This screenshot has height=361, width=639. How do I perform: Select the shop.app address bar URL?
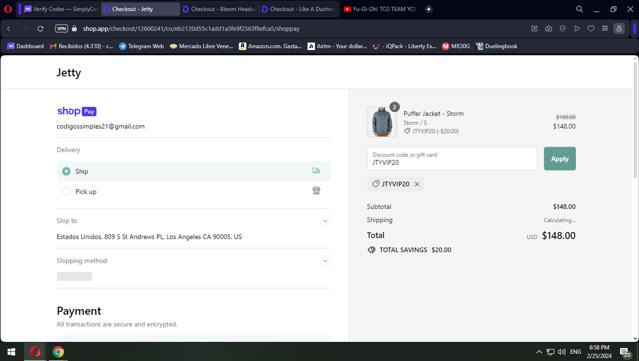(x=191, y=29)
